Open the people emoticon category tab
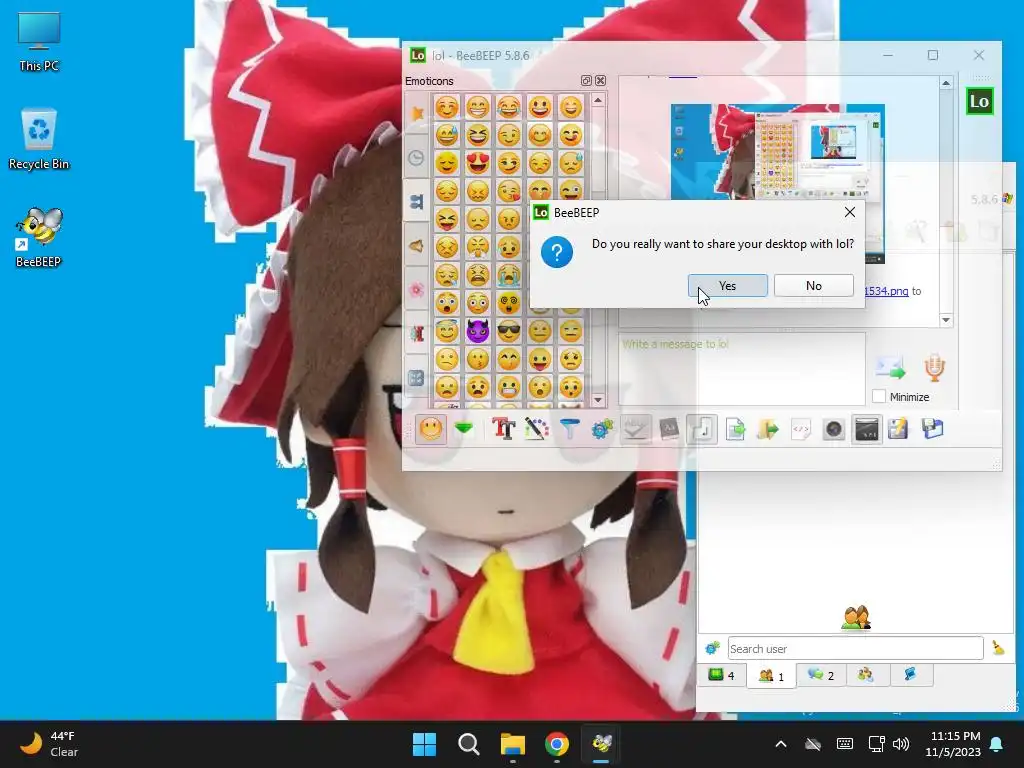The width and height of the screenshot is (1024, 768). click(x=417, y=201)
